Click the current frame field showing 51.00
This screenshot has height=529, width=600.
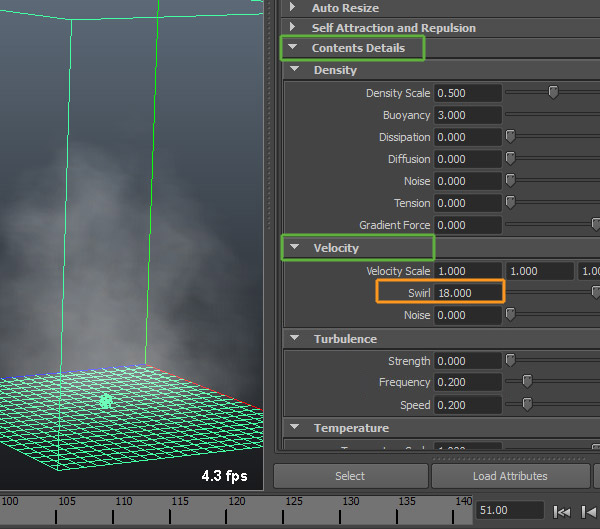[509, 510]
